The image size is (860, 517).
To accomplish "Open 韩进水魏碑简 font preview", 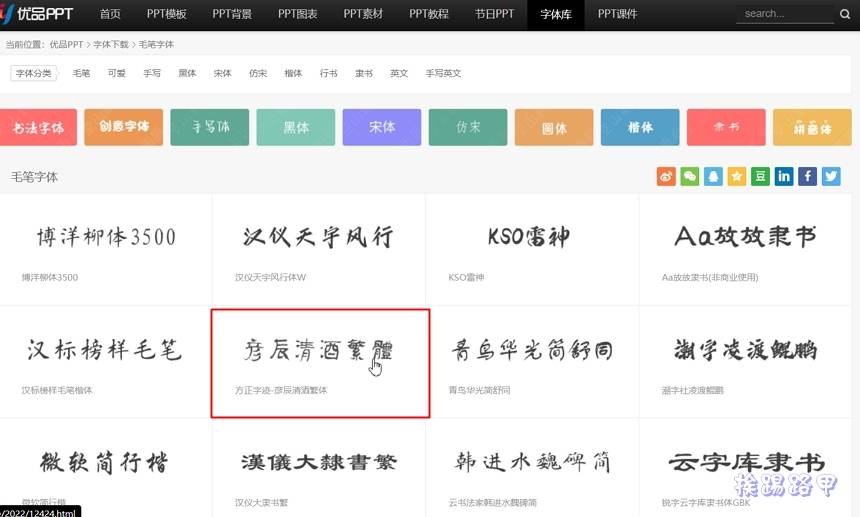I will click(532, 462).
